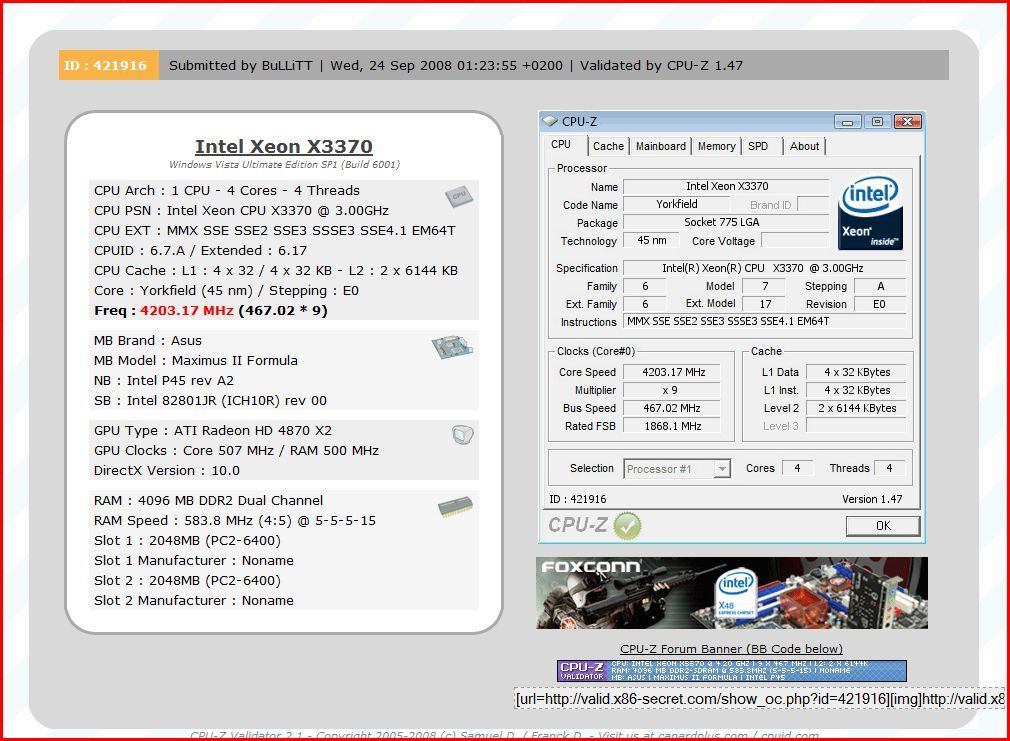Click the green validated checkmark icon

pos(627,526)
